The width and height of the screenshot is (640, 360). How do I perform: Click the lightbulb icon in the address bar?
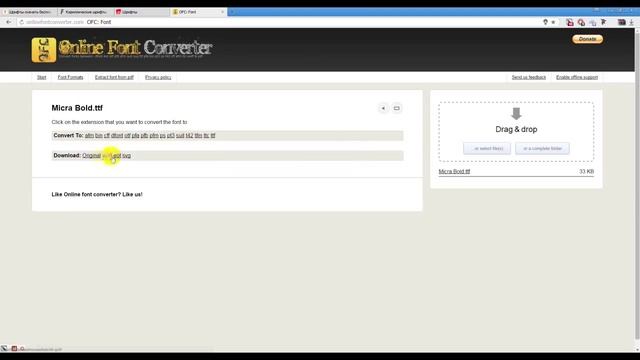click(545, 22)
